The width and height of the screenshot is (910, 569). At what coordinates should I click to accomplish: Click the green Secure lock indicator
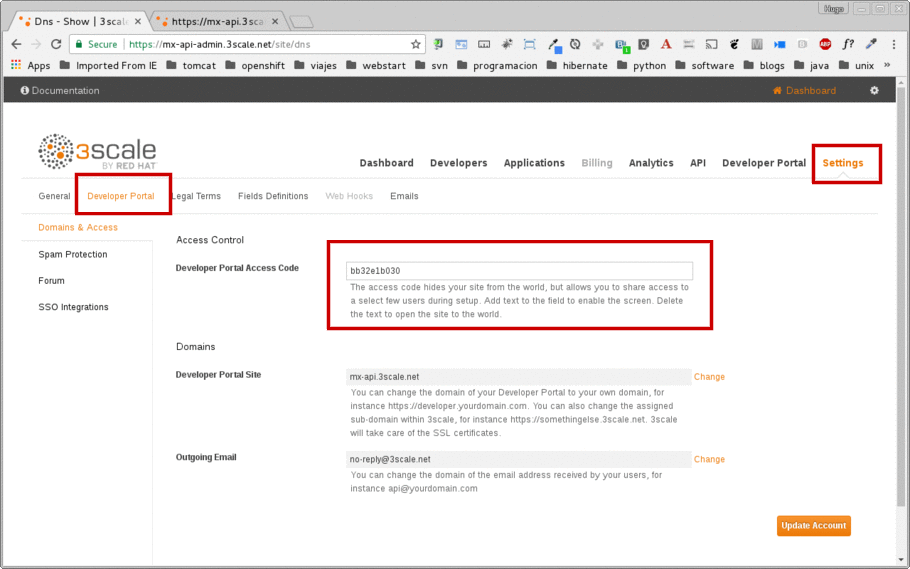coord(96,44)
